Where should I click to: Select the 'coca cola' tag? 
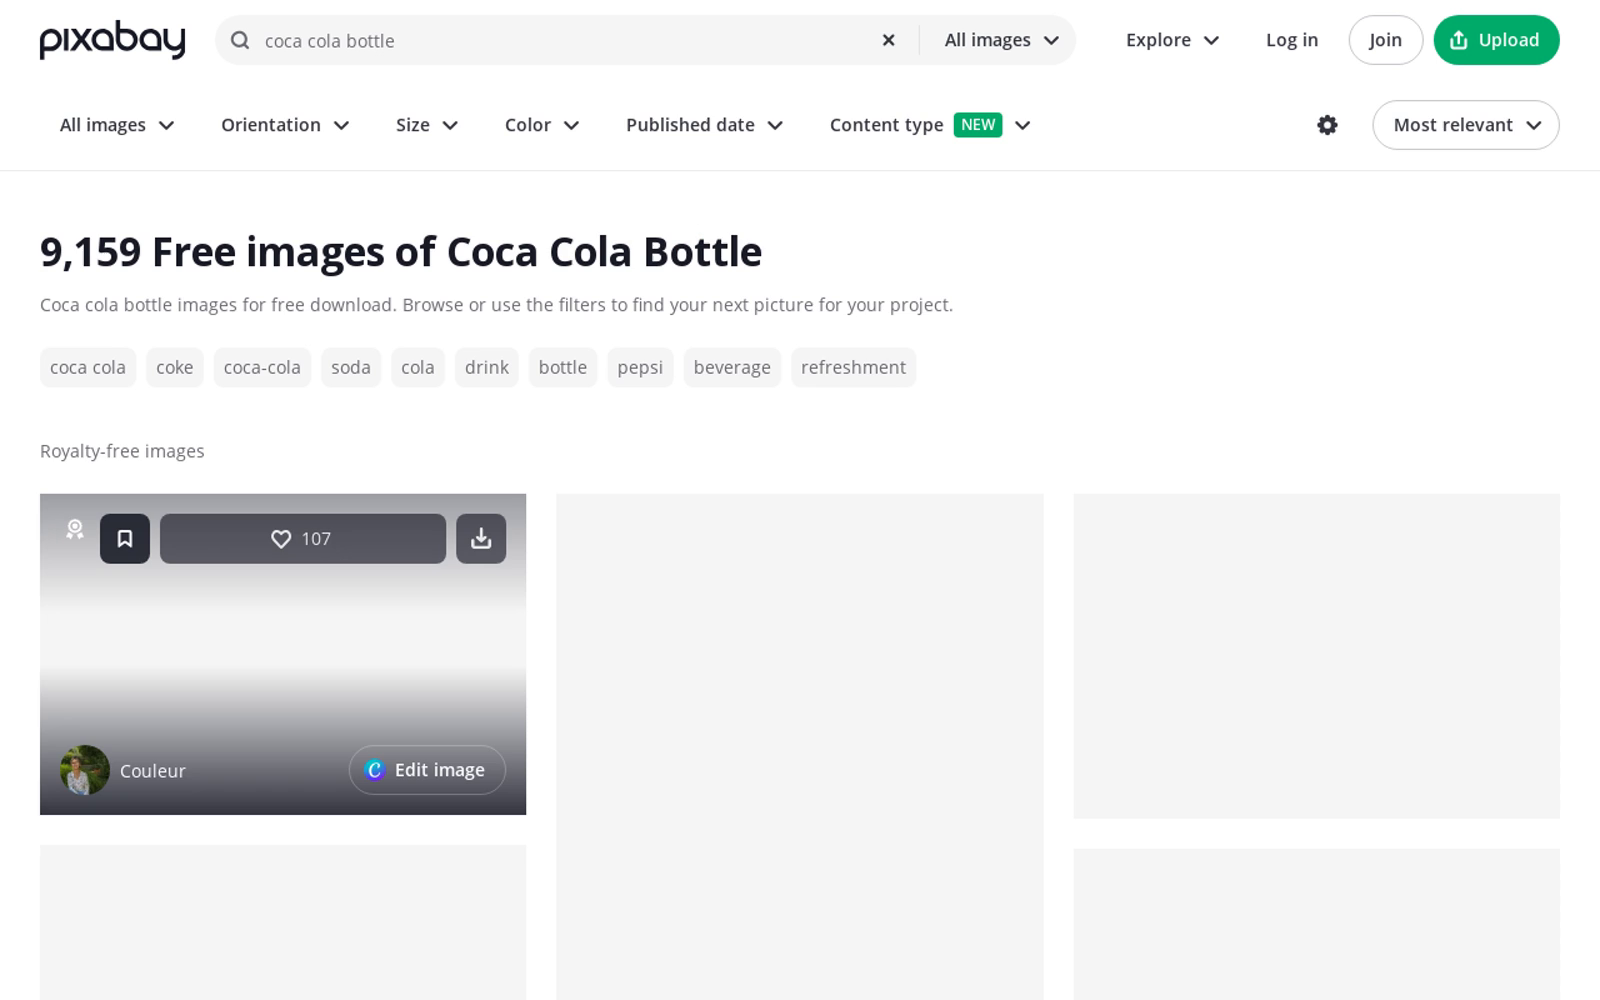pyautogui.click(x=88, y=367)
